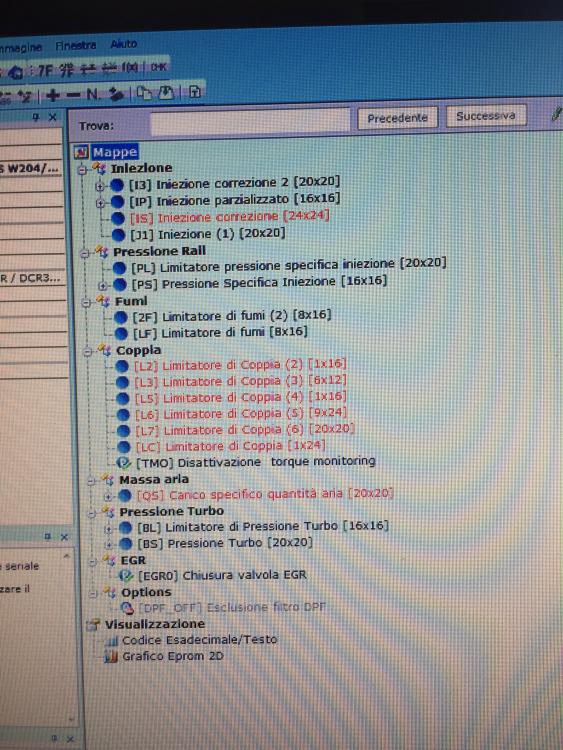Toggle the EGR0 Chiusura valvola EGR option

point(126,575)
